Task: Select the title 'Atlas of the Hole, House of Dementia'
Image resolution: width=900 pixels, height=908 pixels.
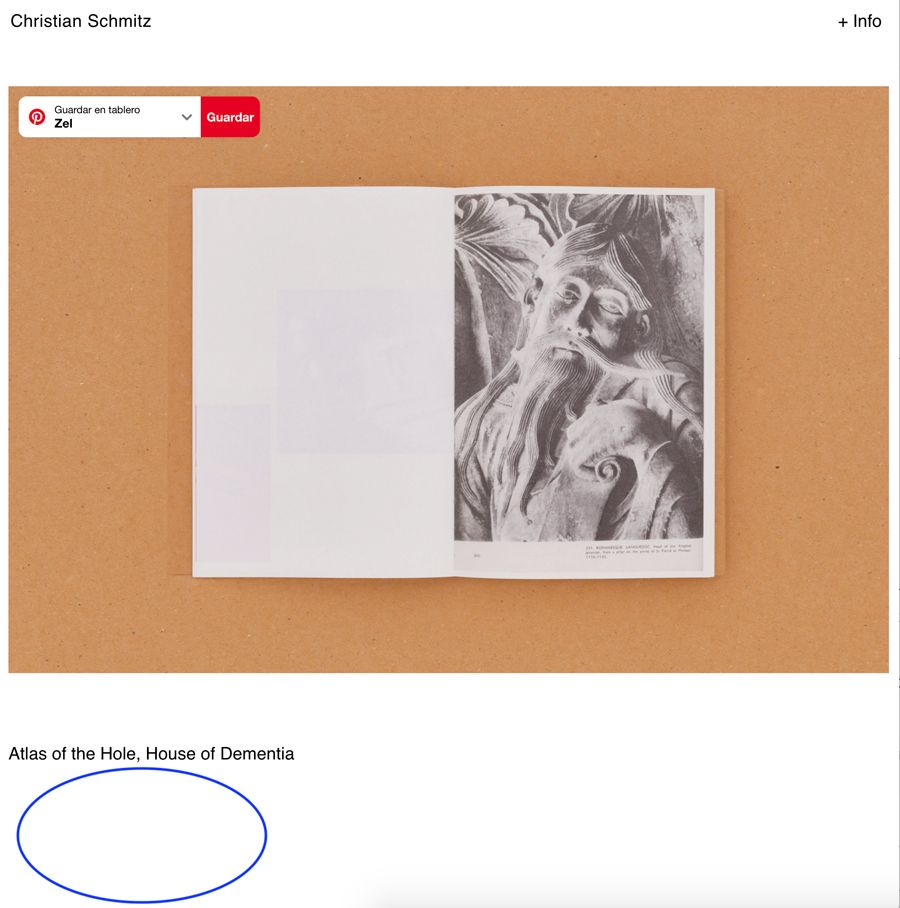Action: pyautogui.click(x=151, y=753)
